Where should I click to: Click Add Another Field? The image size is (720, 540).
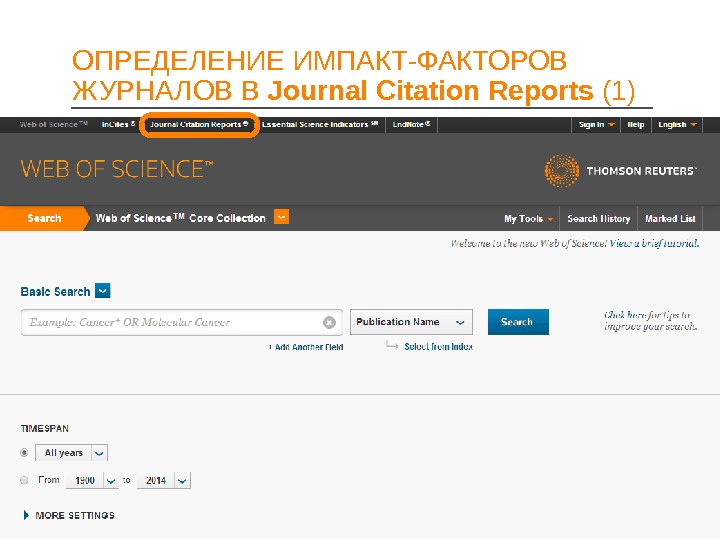pos(306,347)
